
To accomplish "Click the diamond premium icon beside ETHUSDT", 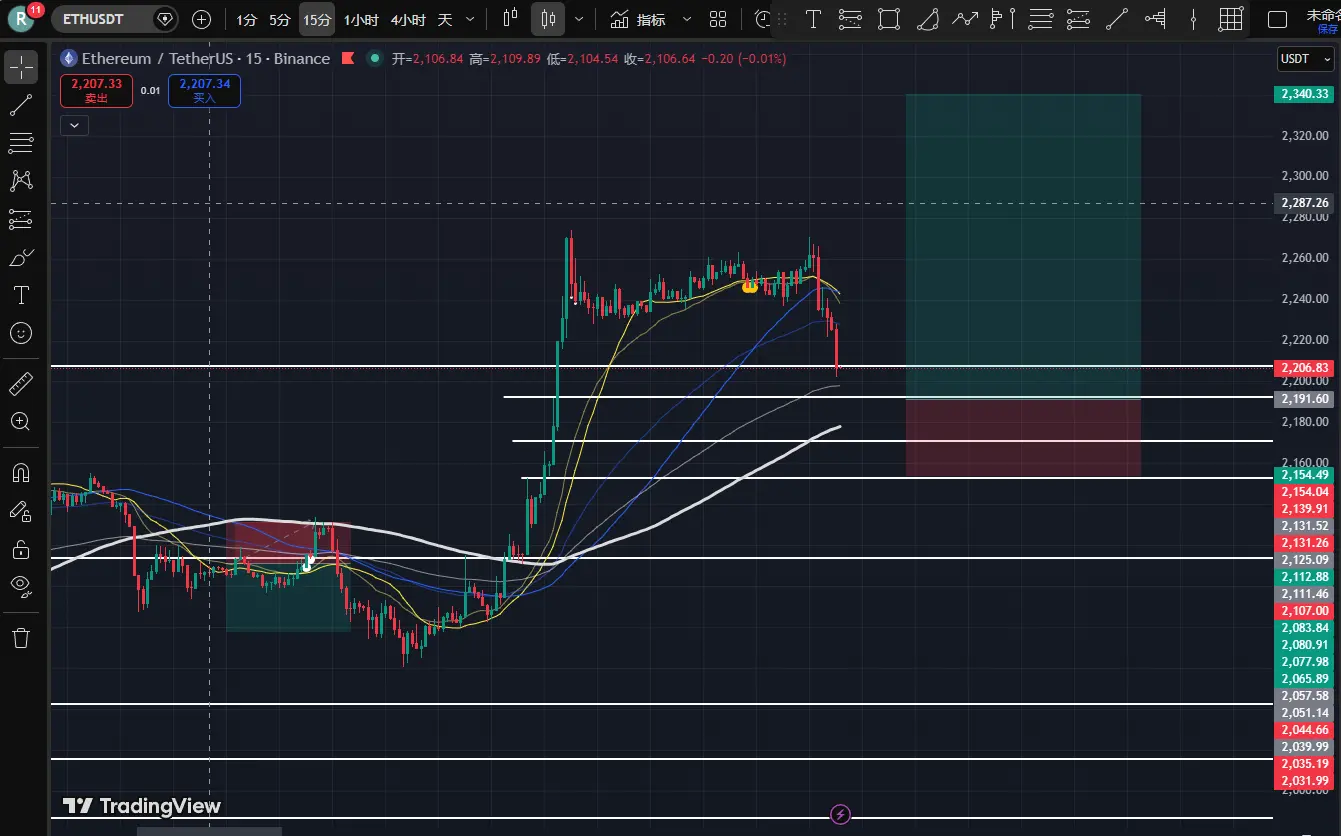I will coord(165,19).
